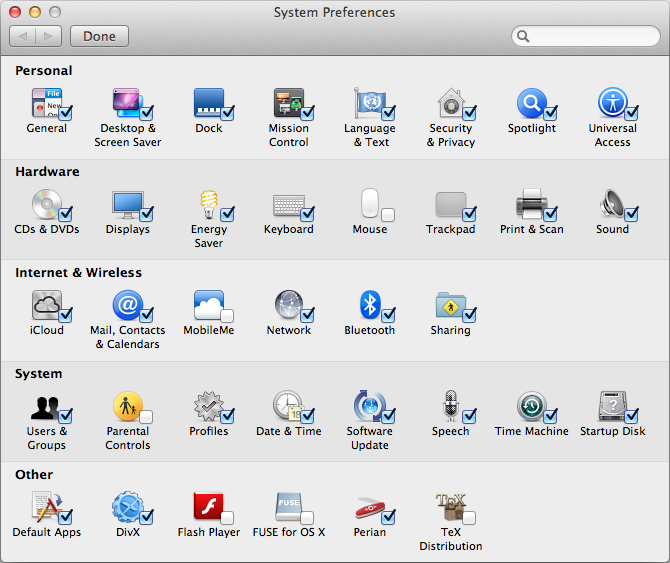Image resolution: width=670 pixels, height=563 pixels.
Task: Uncheck the Sound pane checkbox
Action: tap(631, 214)
